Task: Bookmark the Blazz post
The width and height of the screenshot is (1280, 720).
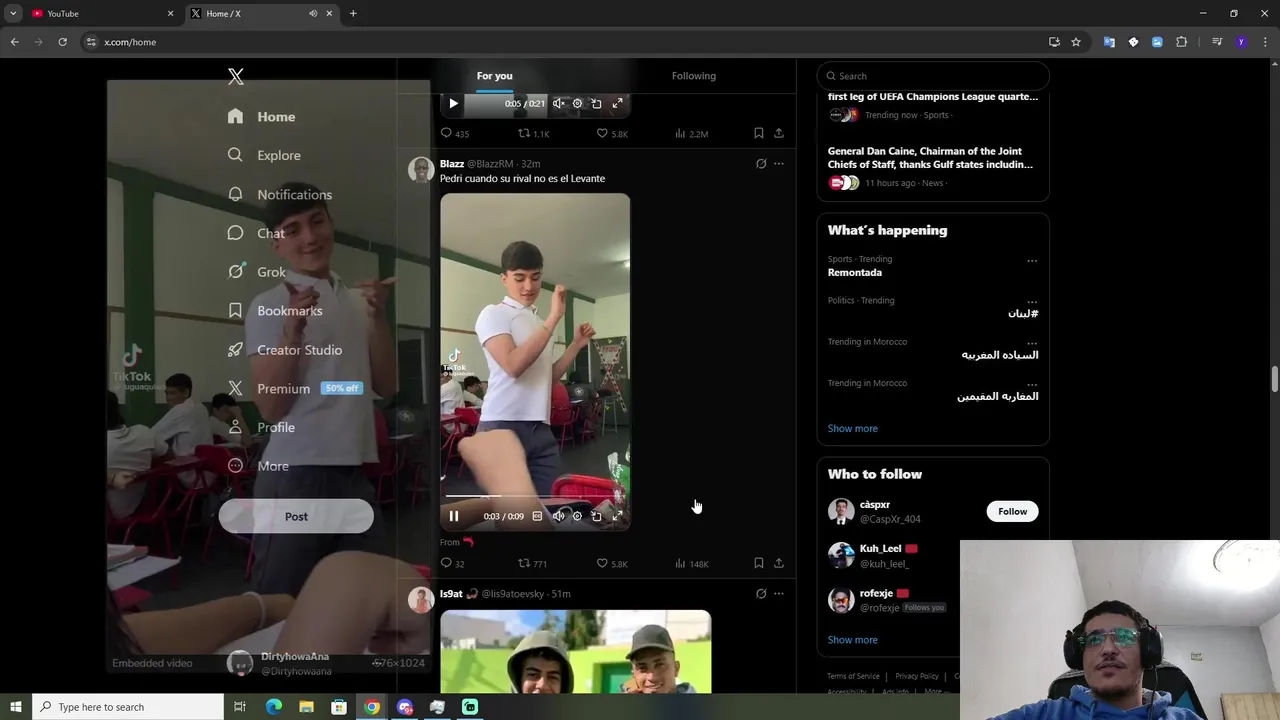Action: 759,563
